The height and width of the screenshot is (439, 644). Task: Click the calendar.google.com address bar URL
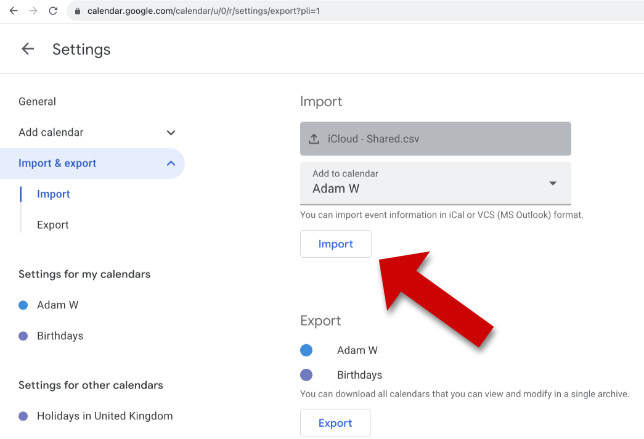point(203,11)
